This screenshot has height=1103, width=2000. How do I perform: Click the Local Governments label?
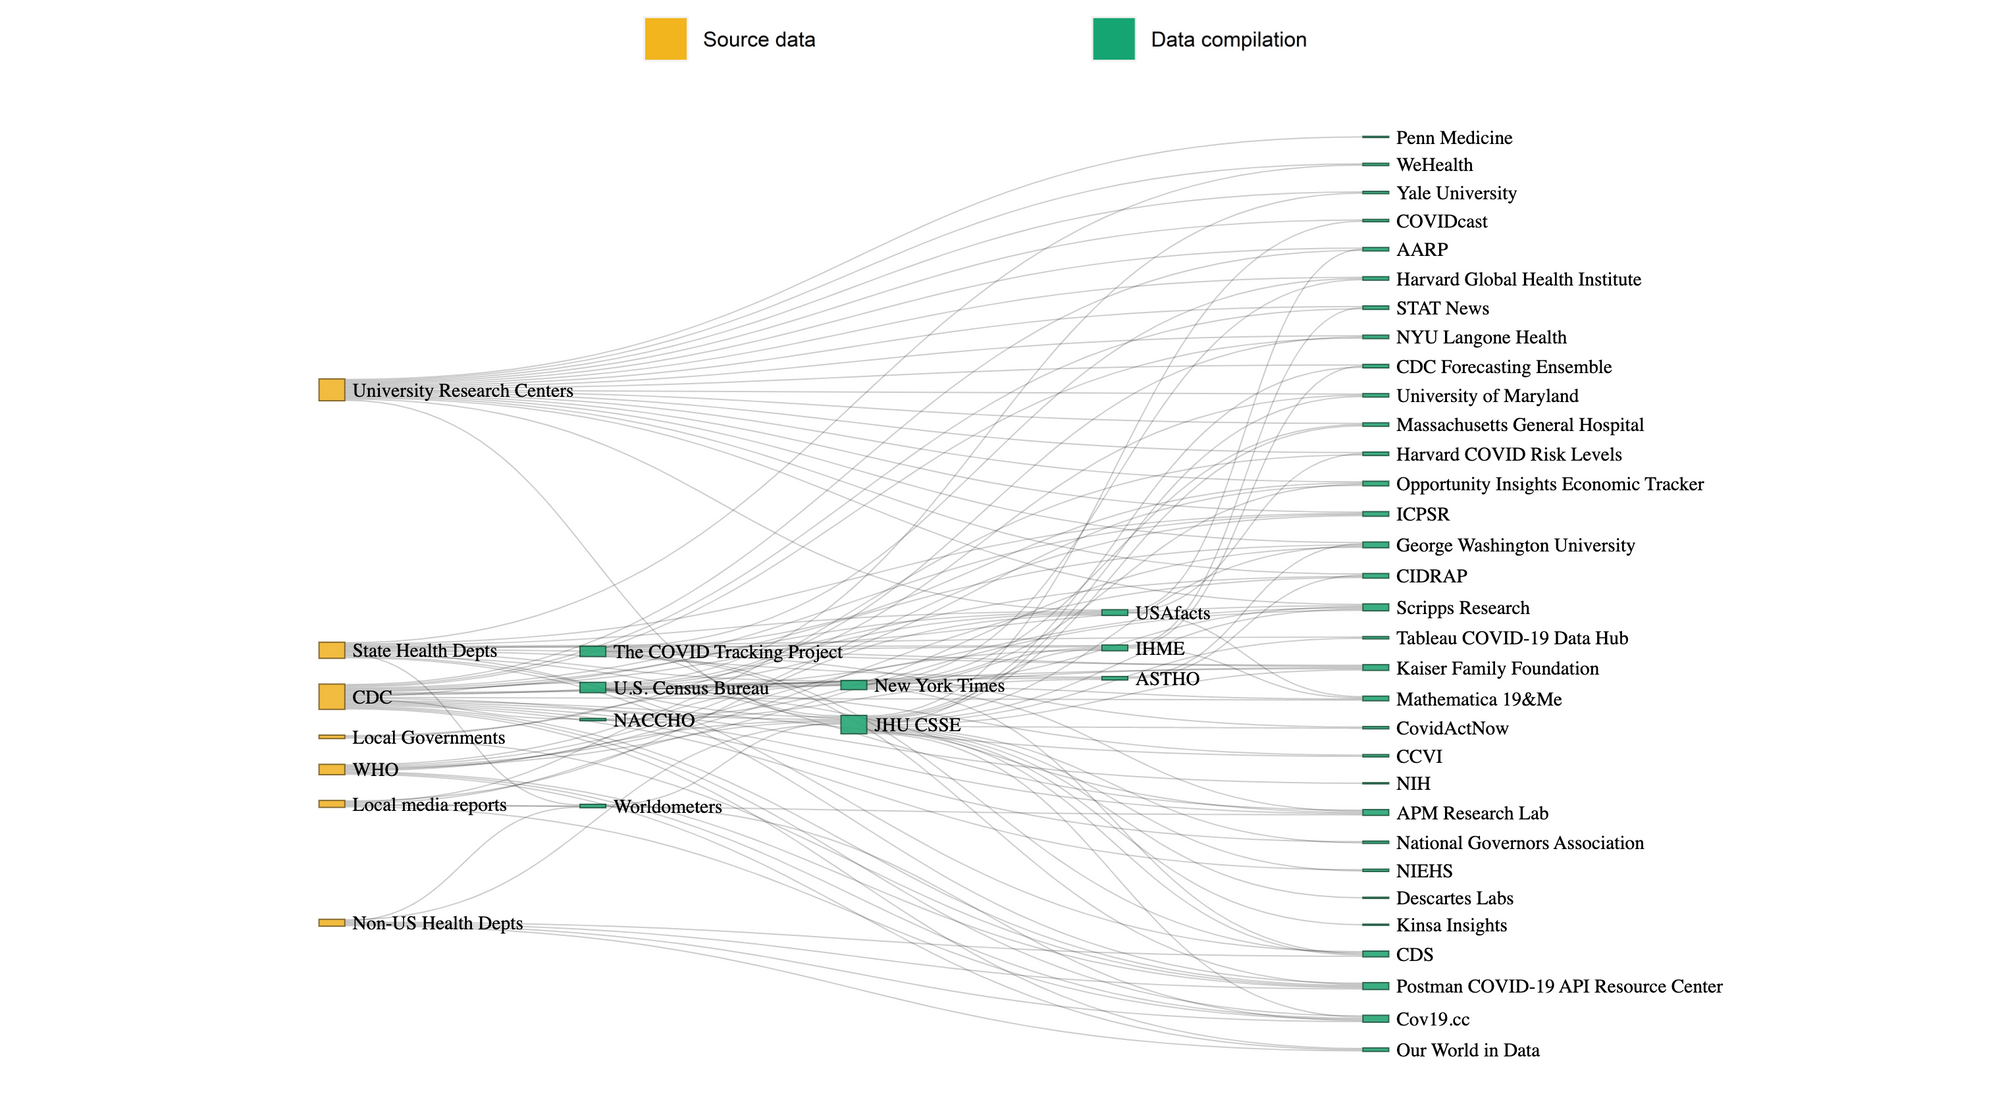point(428,738)
